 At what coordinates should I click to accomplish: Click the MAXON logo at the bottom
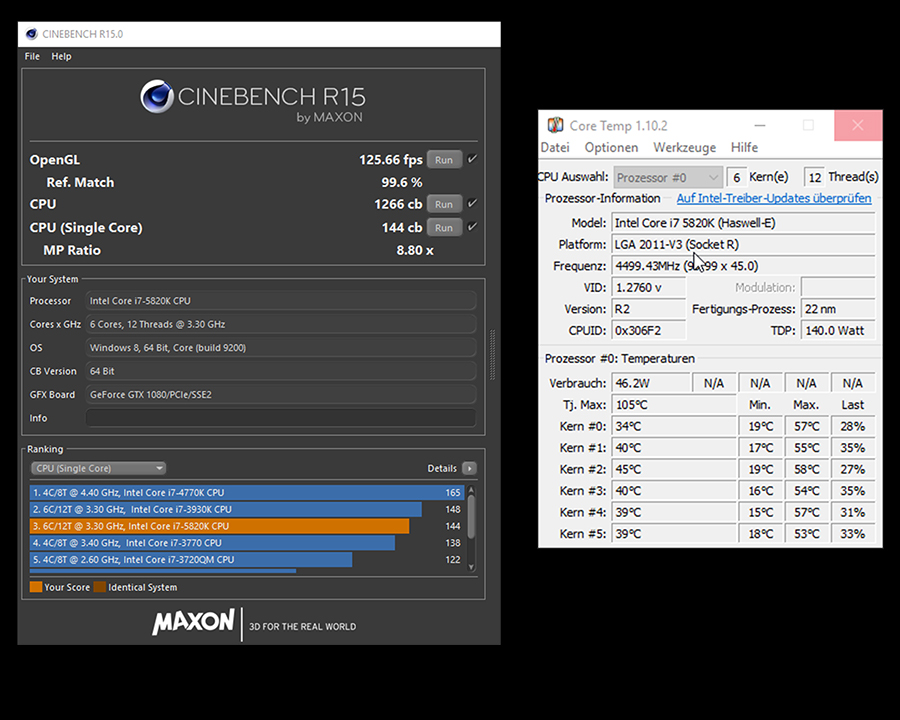[x=193, y=622]
